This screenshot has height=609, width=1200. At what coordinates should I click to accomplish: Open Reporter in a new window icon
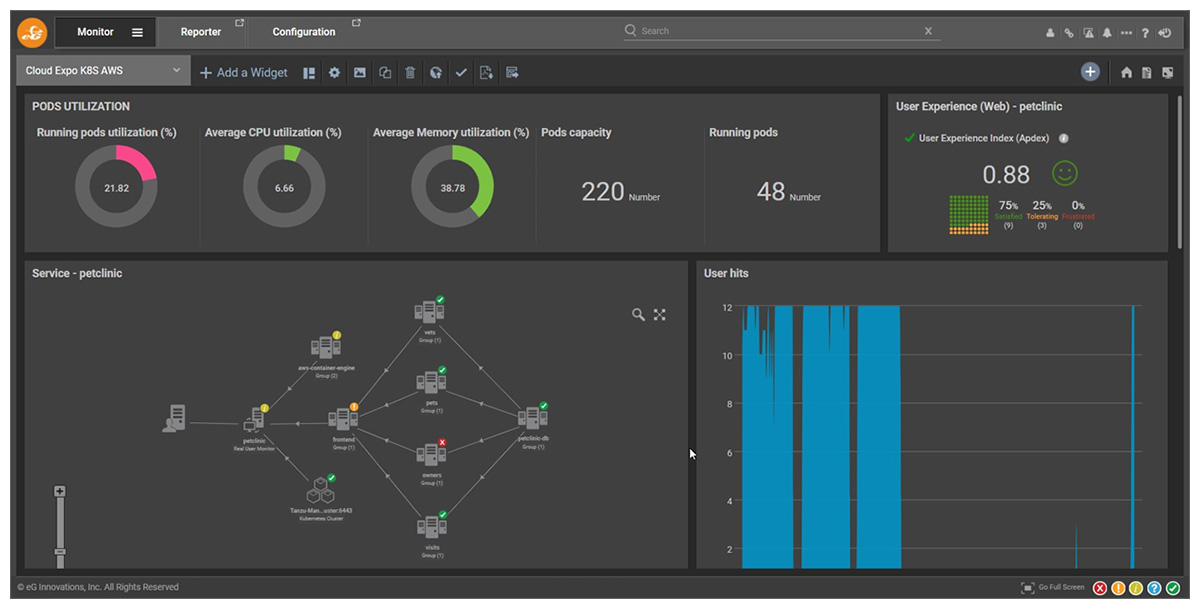click(239, 23)
